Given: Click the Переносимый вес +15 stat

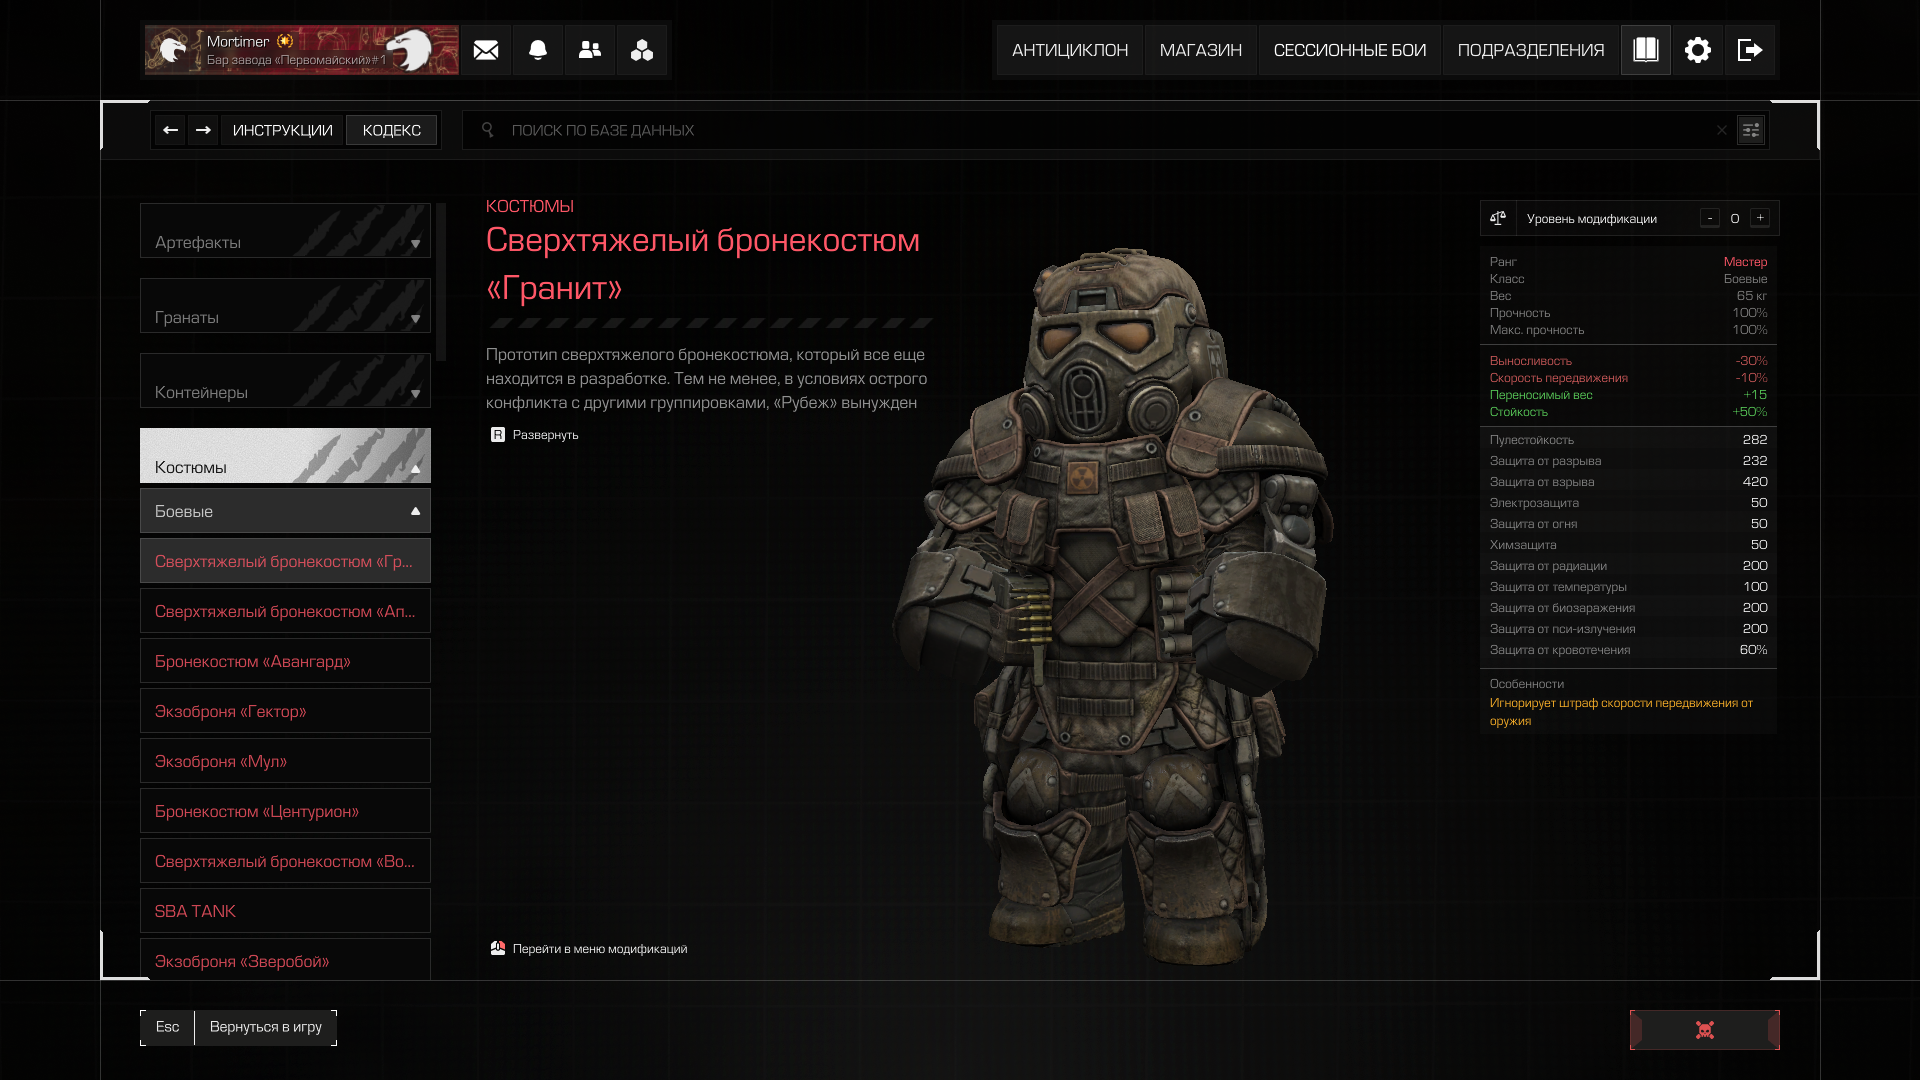Looking at the screenshot, I should point(1628,395).
